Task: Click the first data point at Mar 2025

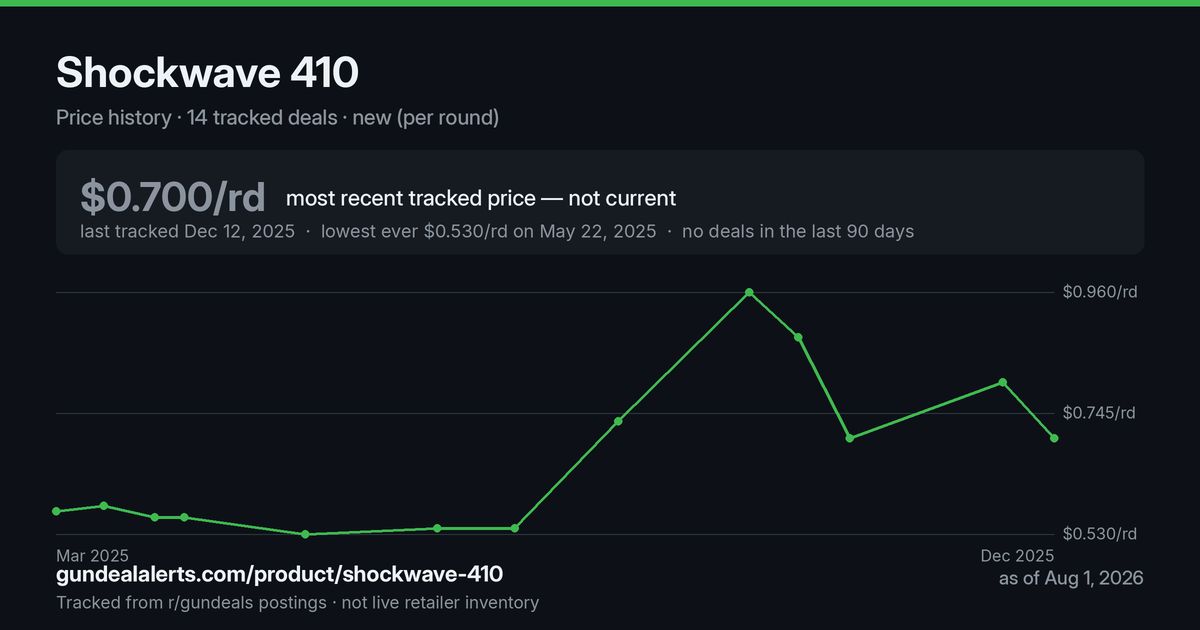Action: pos(56,511)
